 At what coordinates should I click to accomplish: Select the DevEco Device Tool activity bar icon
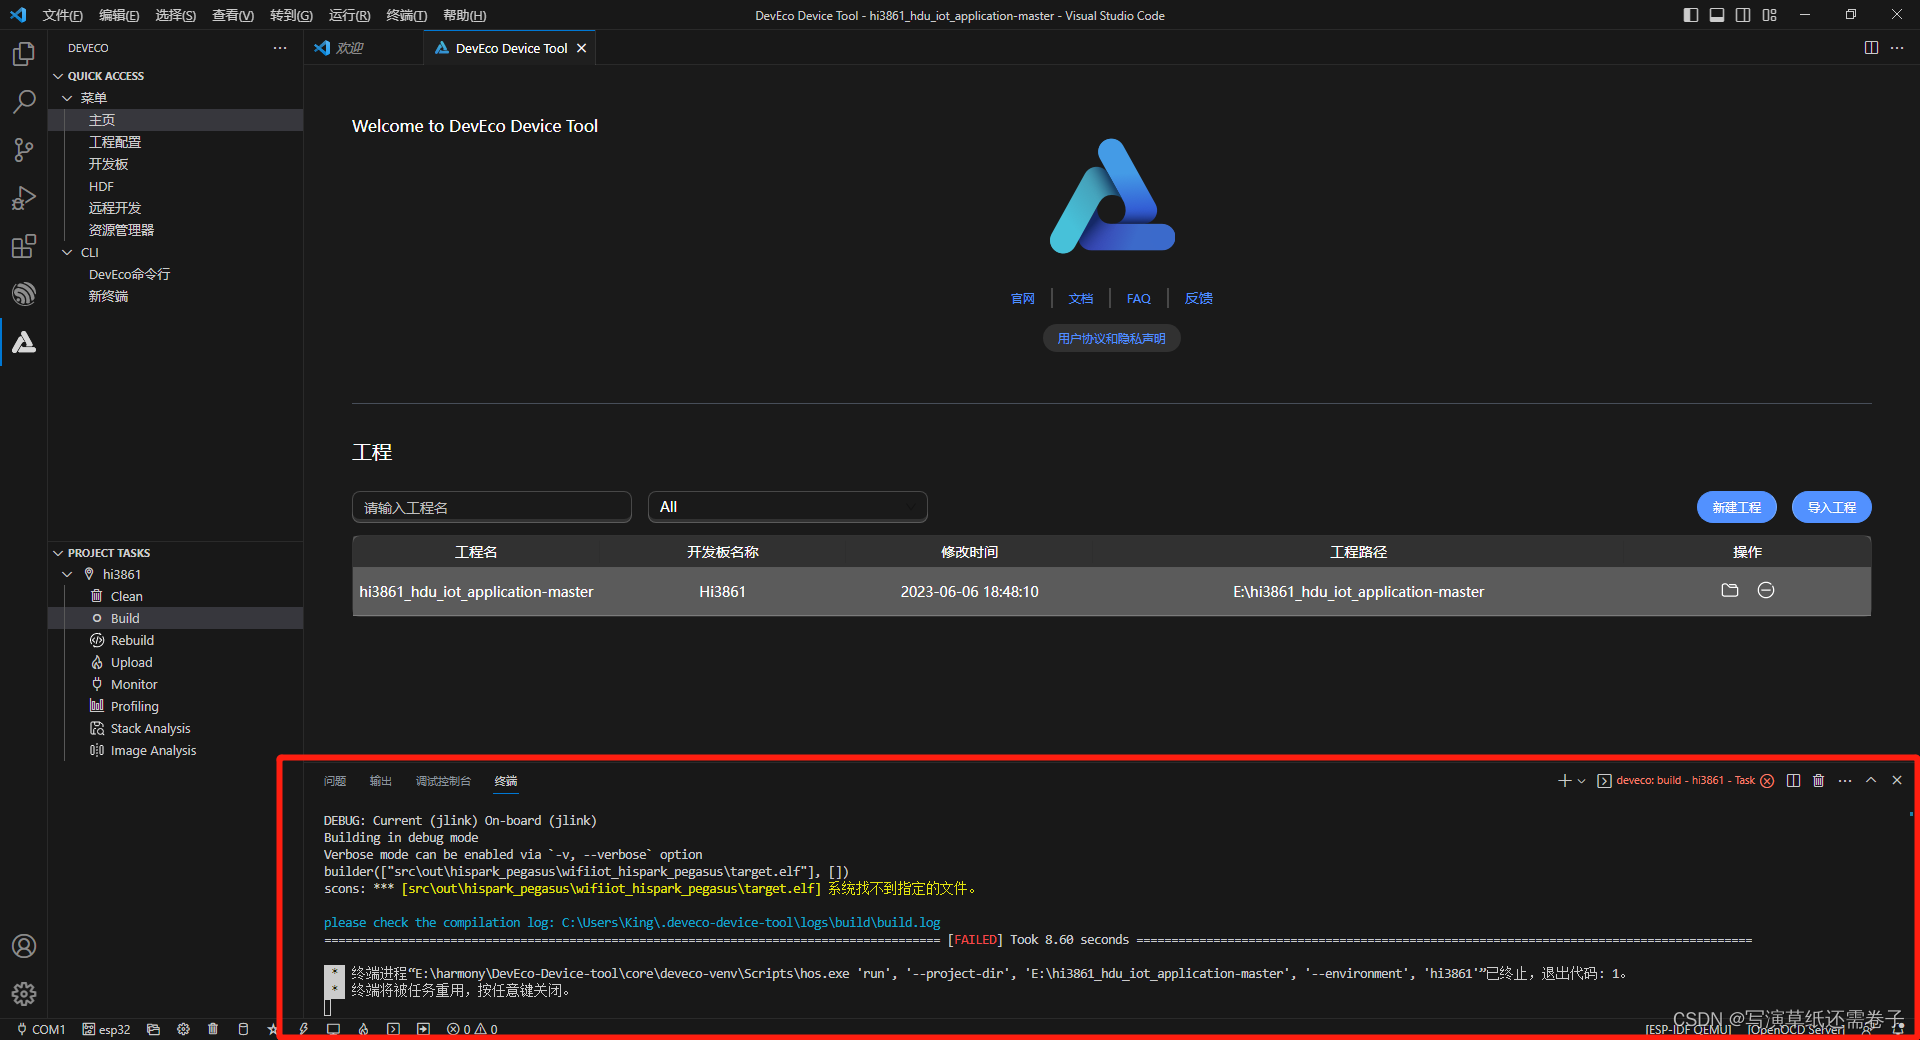point(24,342)
